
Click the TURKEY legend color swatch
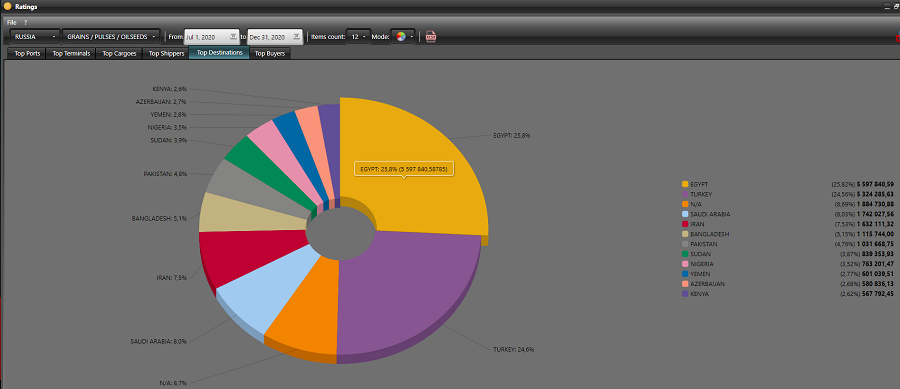tap(685, 194)
